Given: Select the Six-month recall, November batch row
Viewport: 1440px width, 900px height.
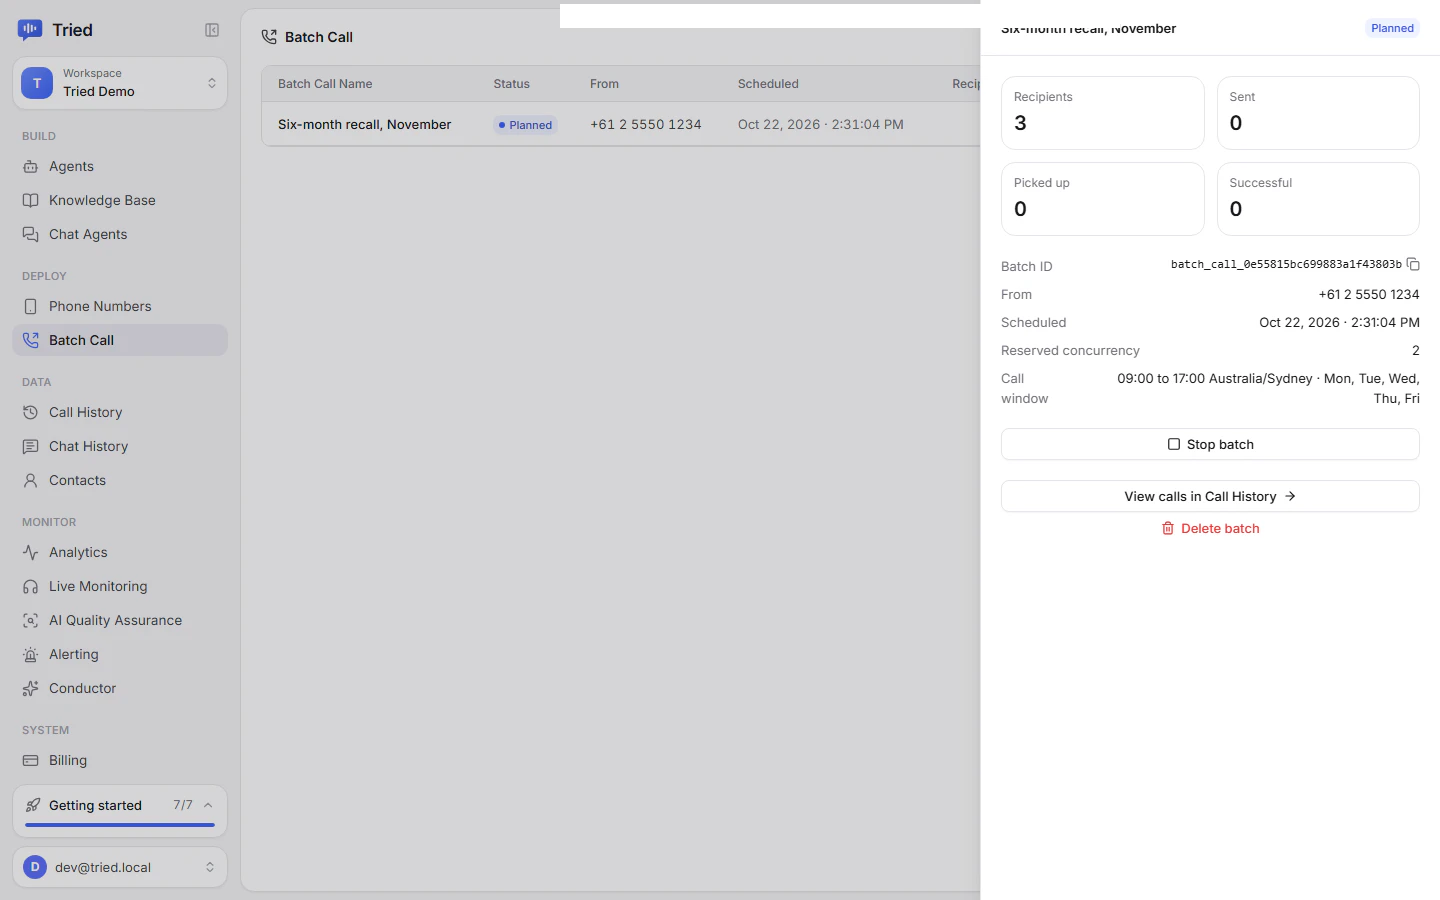Looking at the screenshot, I should 621,125.
